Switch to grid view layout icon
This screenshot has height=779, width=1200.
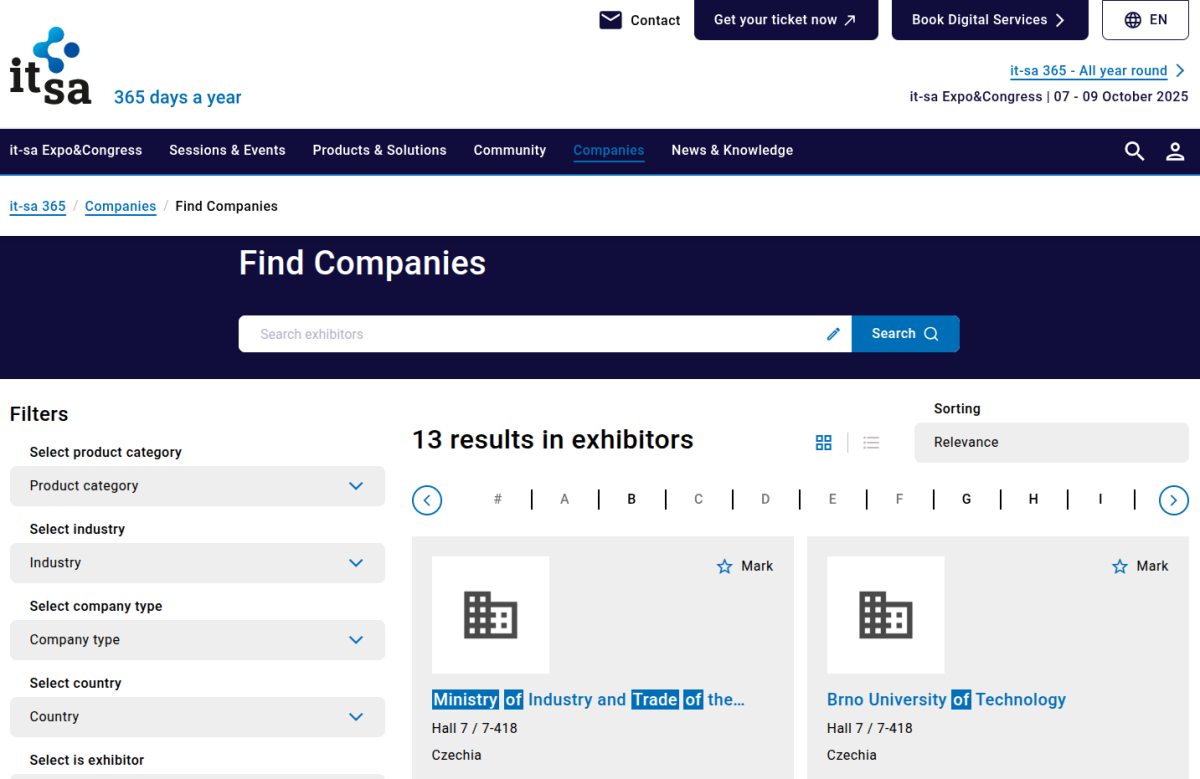[824, 442]
